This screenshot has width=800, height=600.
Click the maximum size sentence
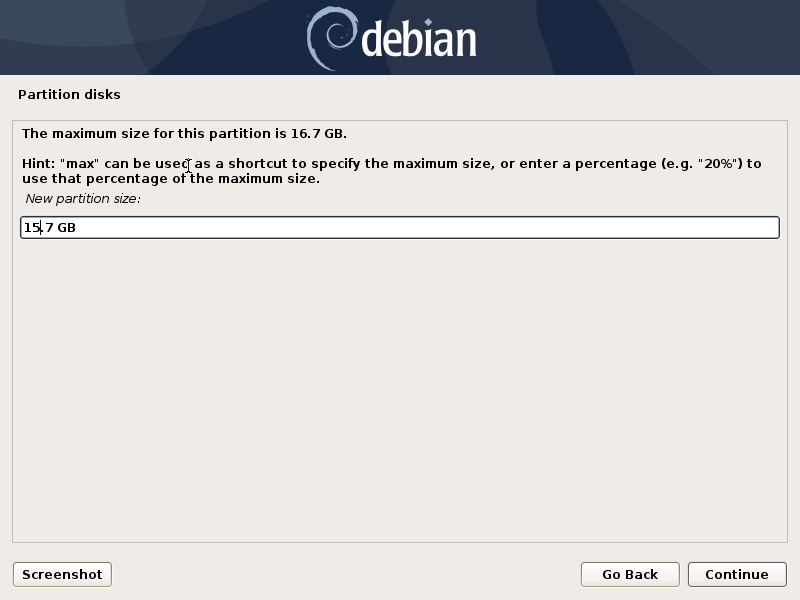pos(184,134)
